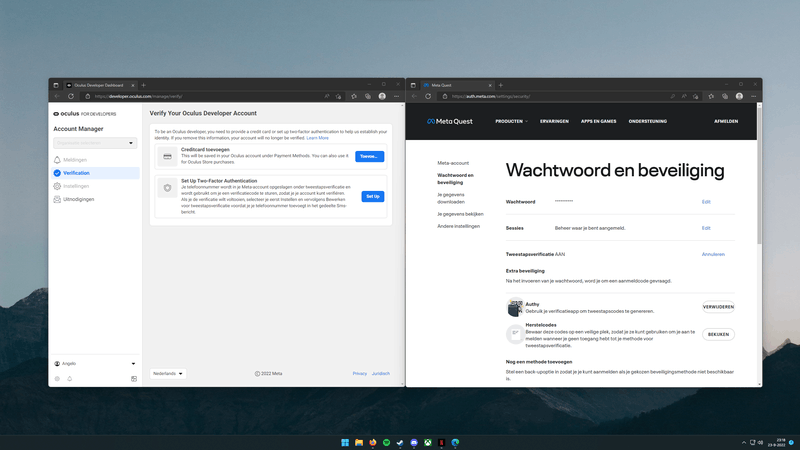Click the Toevoegen credit card button

(369, 156)
